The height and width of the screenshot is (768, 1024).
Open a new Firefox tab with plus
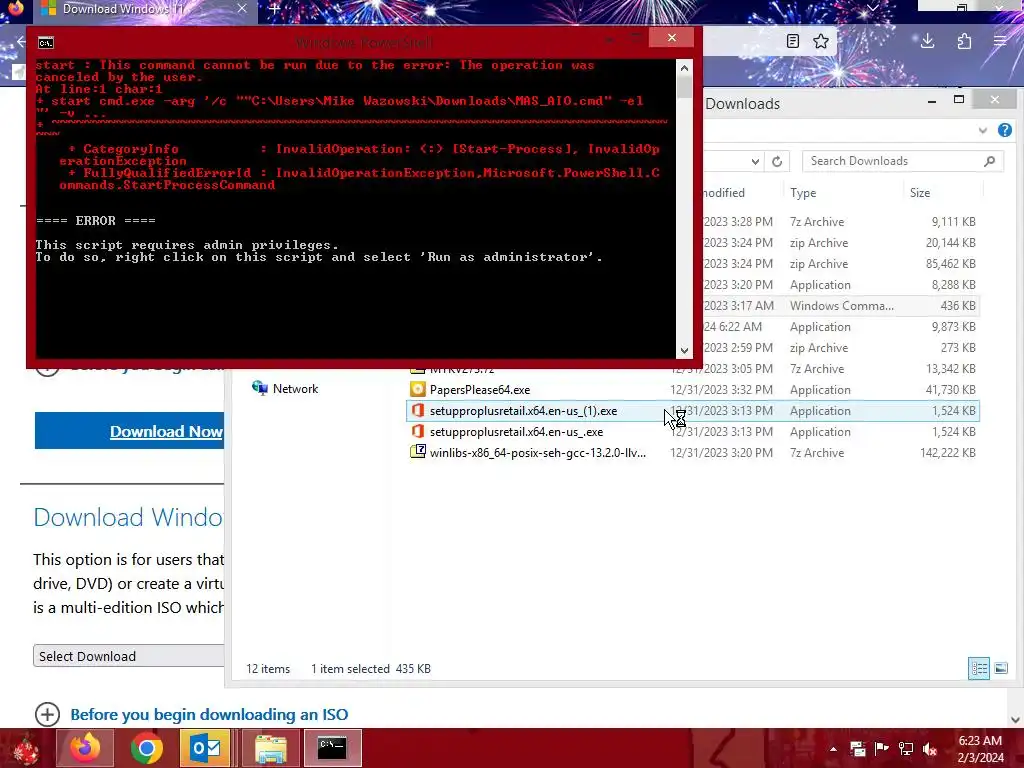pos(275,9)
